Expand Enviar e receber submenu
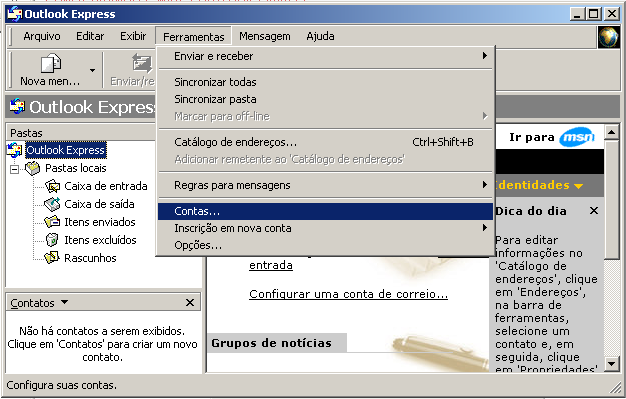This screenshot has width=626, height=399. 325,56
